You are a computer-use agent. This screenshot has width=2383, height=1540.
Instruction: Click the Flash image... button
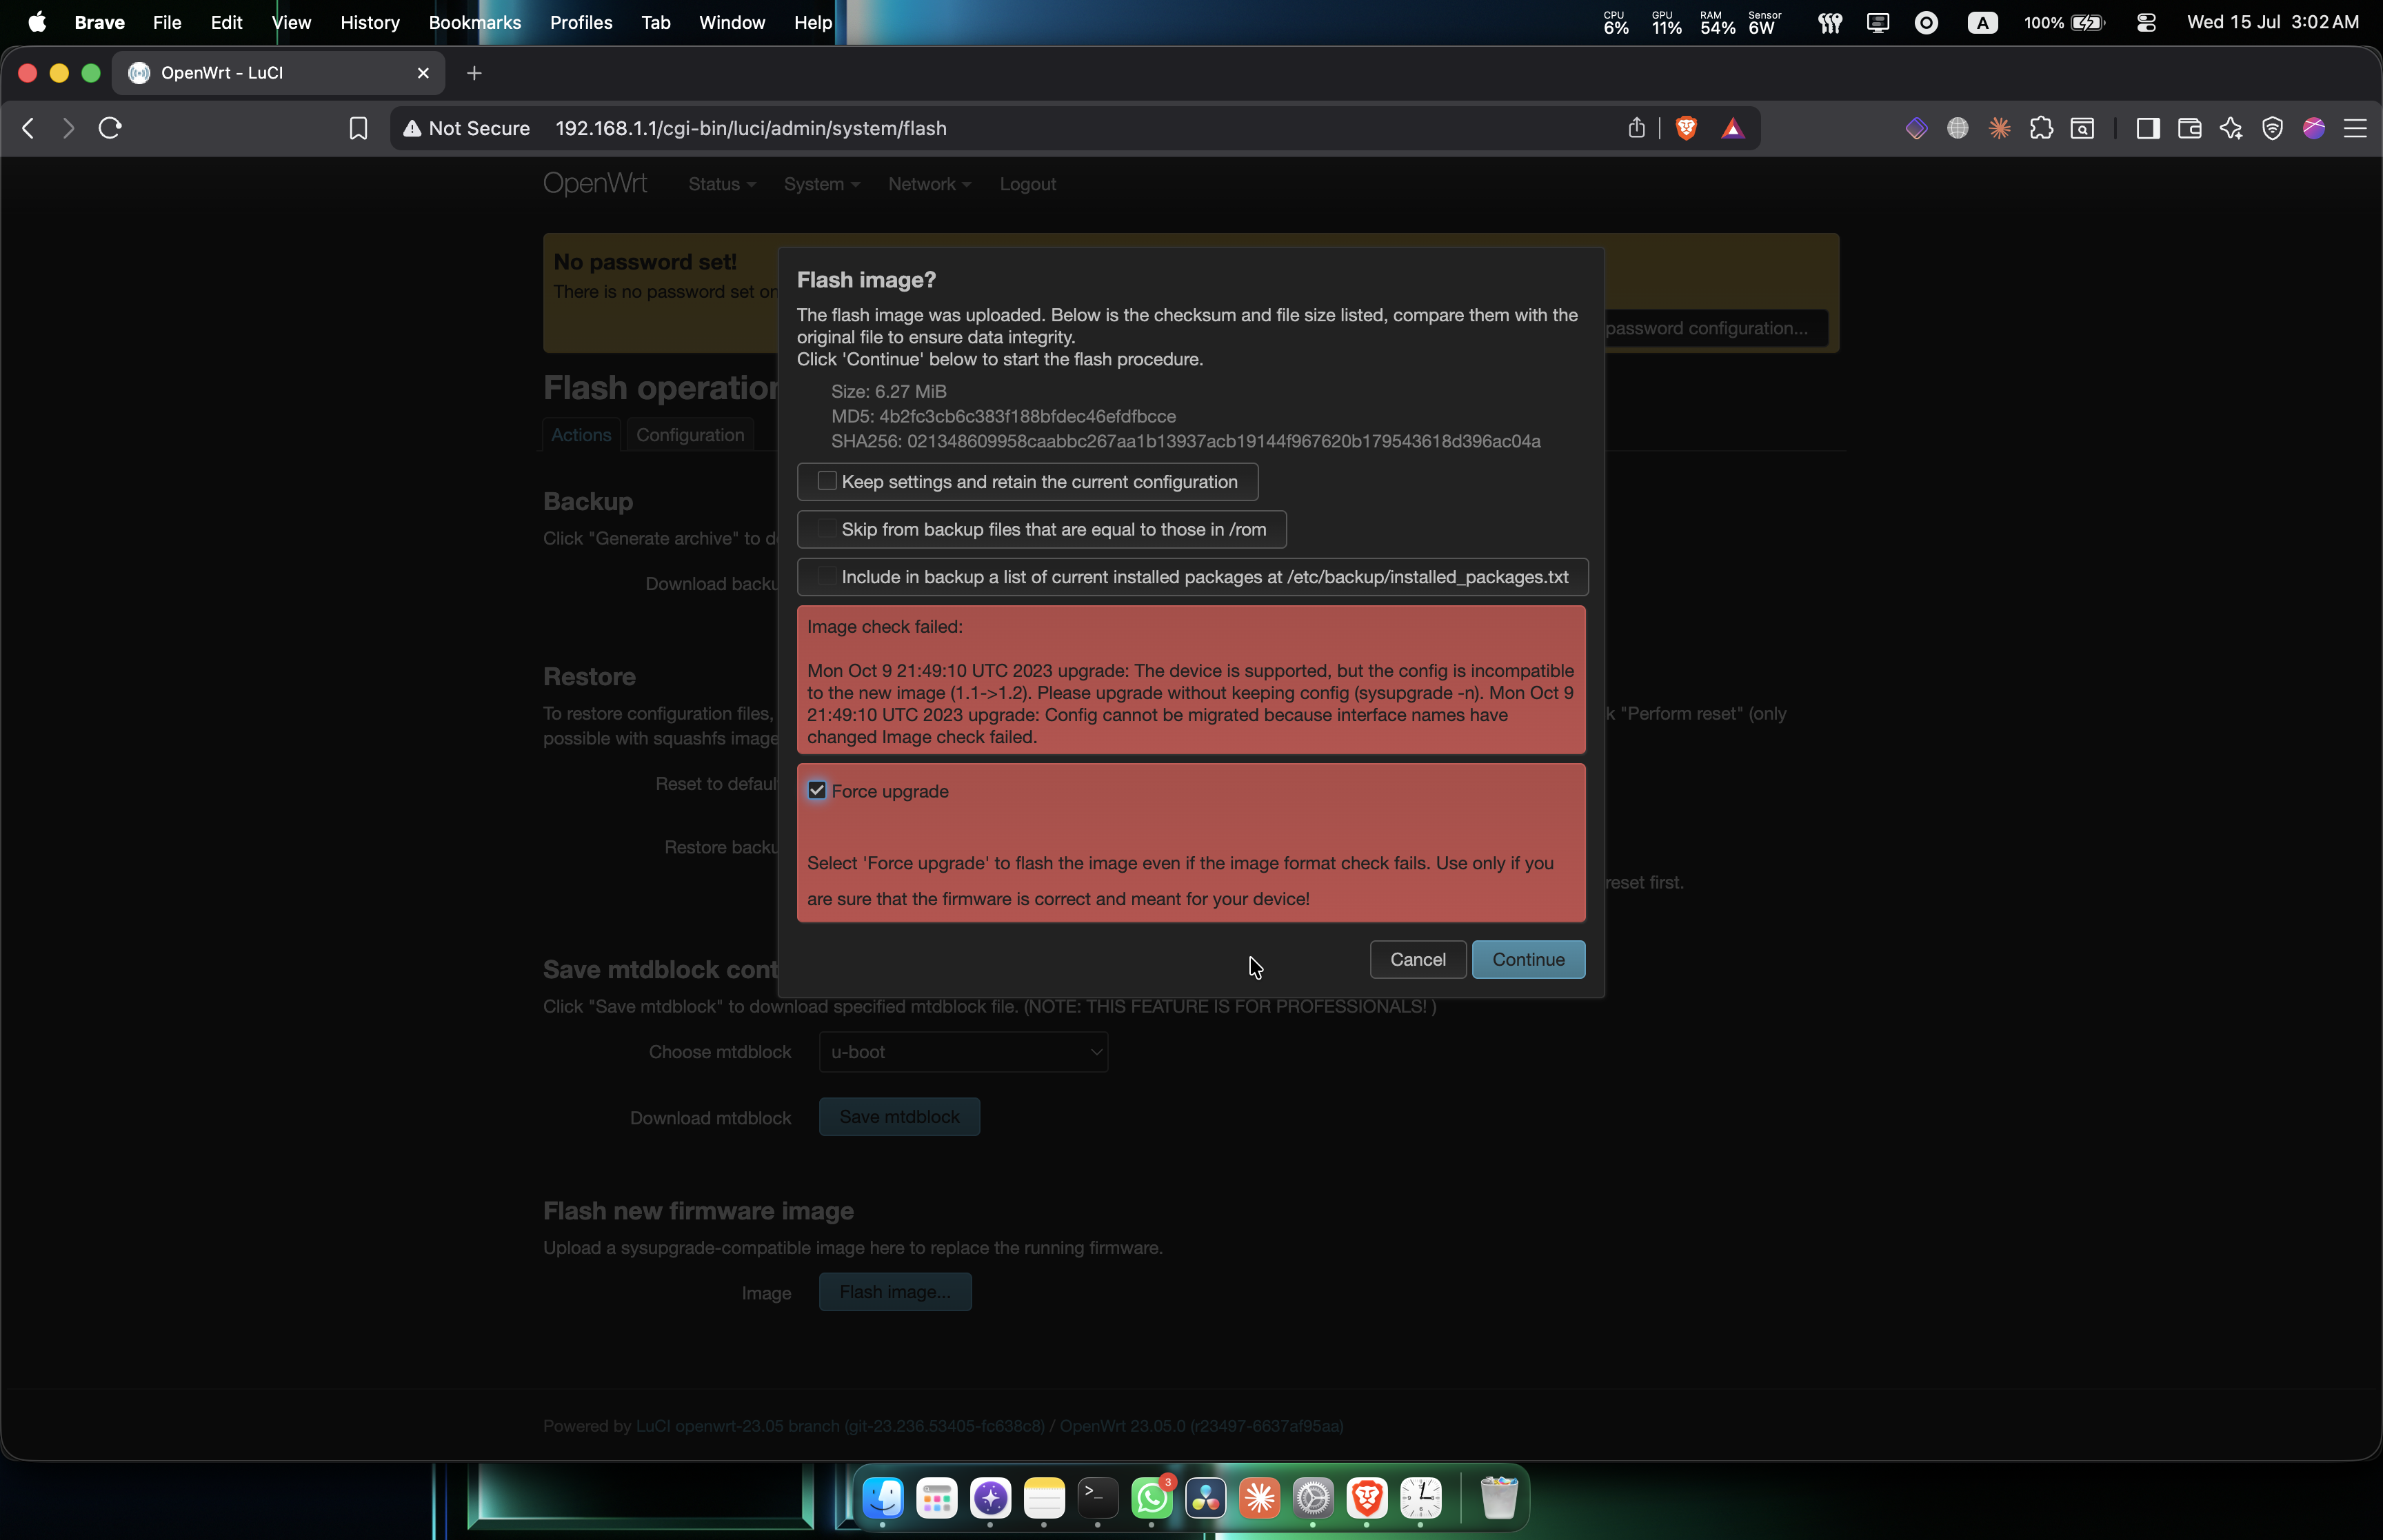(x=895, y=1292)
